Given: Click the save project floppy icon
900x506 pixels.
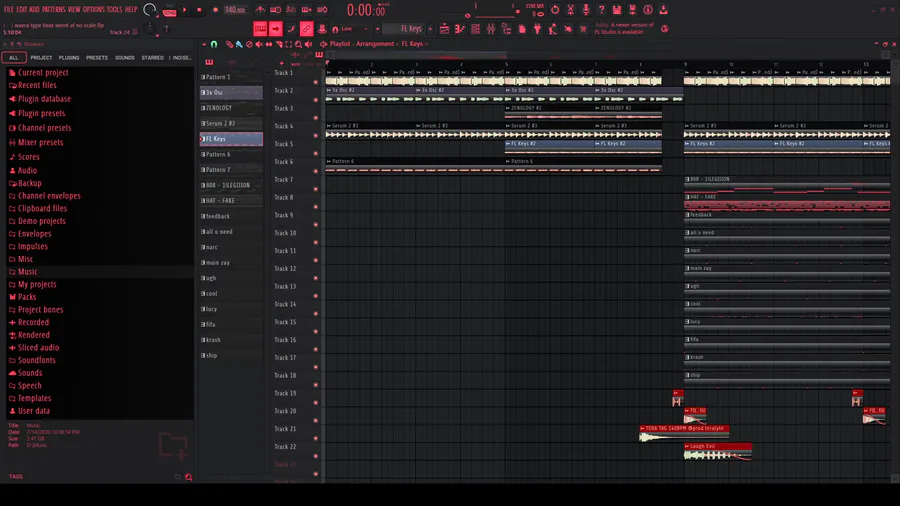Looking at the screenshot, I should pyautogui.click(x=616, y=10).
